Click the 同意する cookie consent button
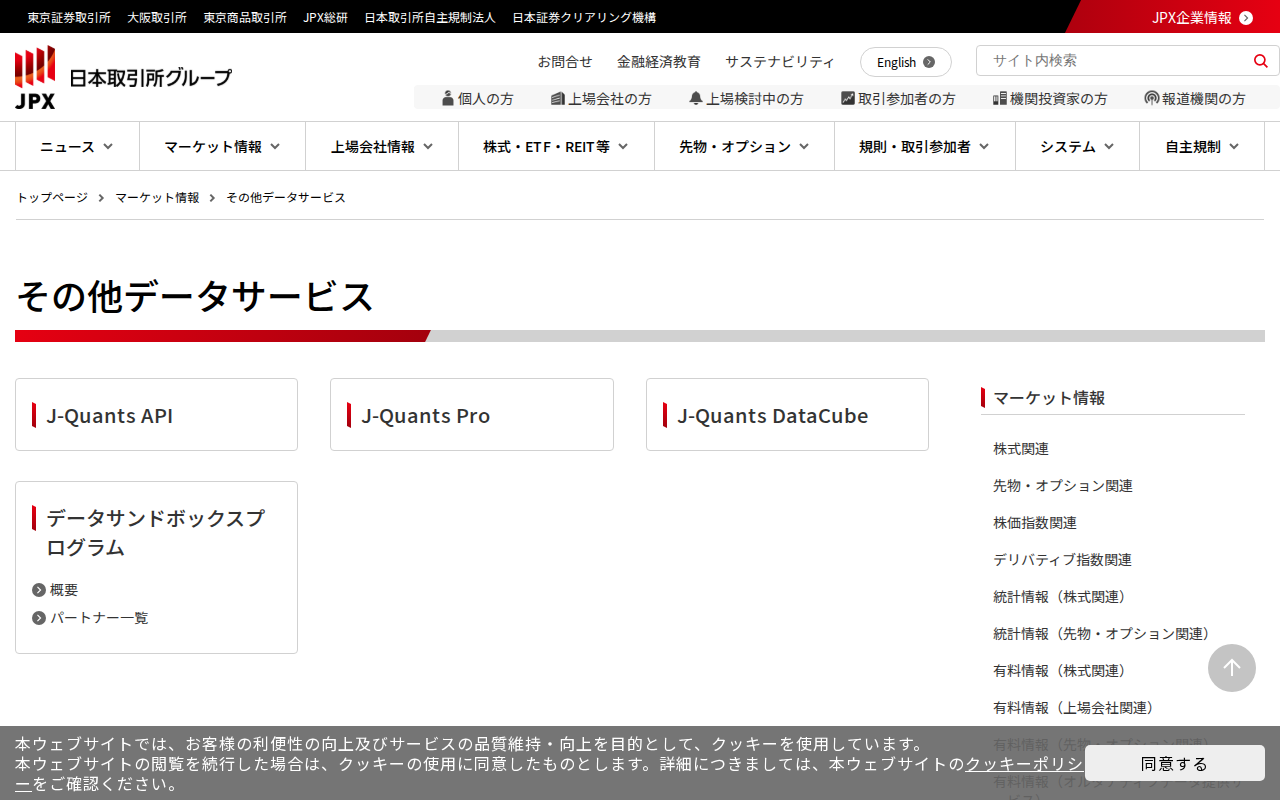The height and width of the screenshot is (800, 1280). click(1175, 763)
